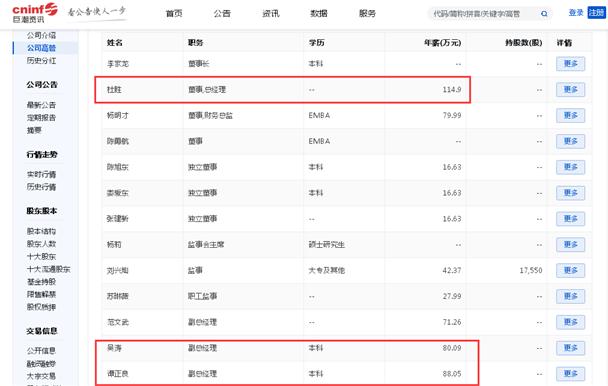Click 更多 in the 职工监事 row

(x=570, y=296)
